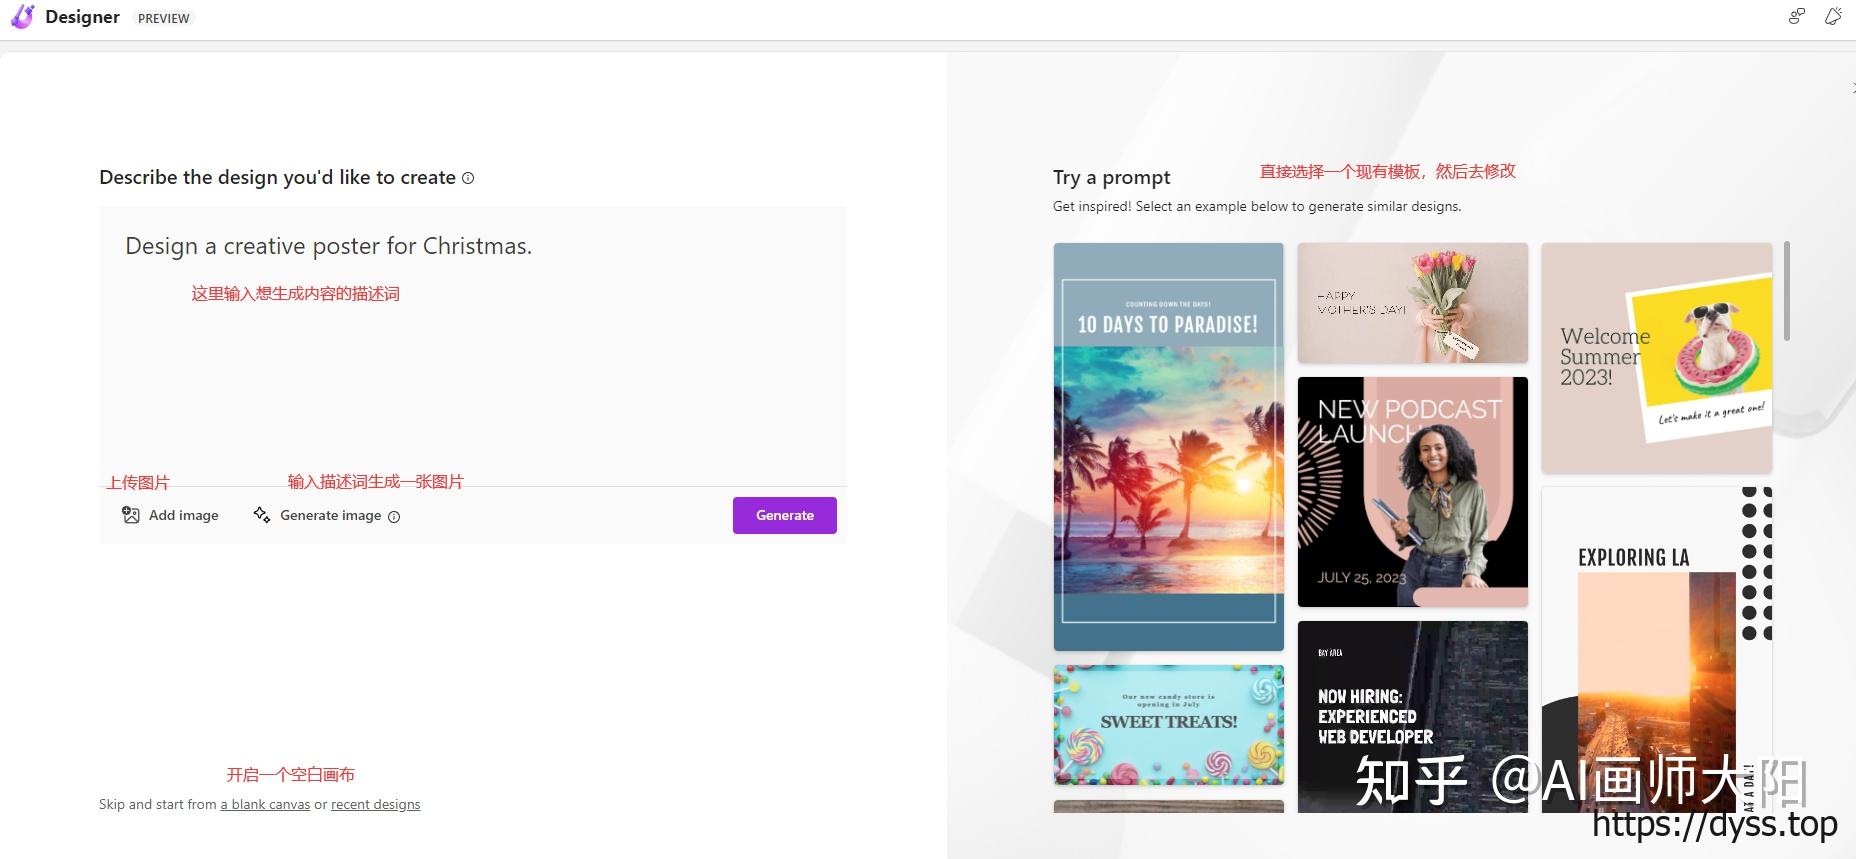Click info icon beside design description heading
1856x859 pixels.
pyautogui.click(x=468, y=178)
